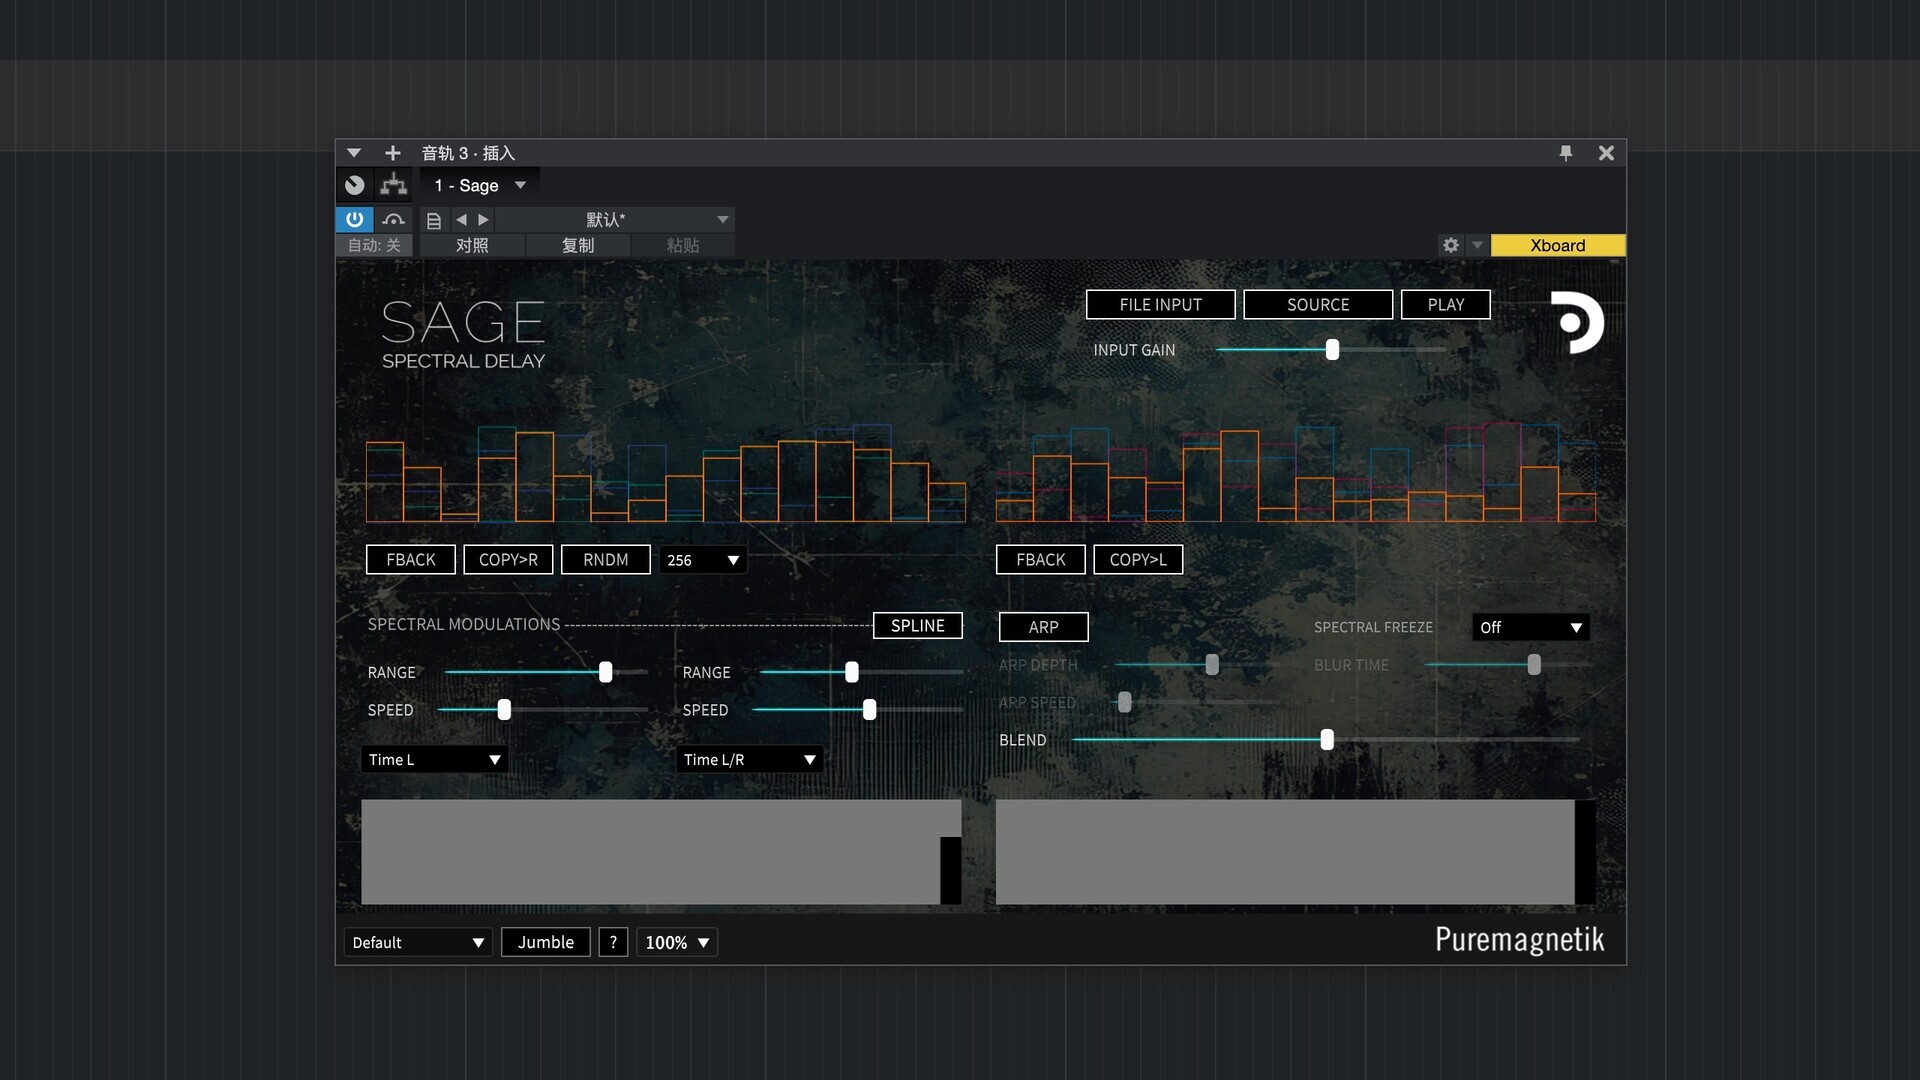Go to the next preset arrow

click(484, 219)
